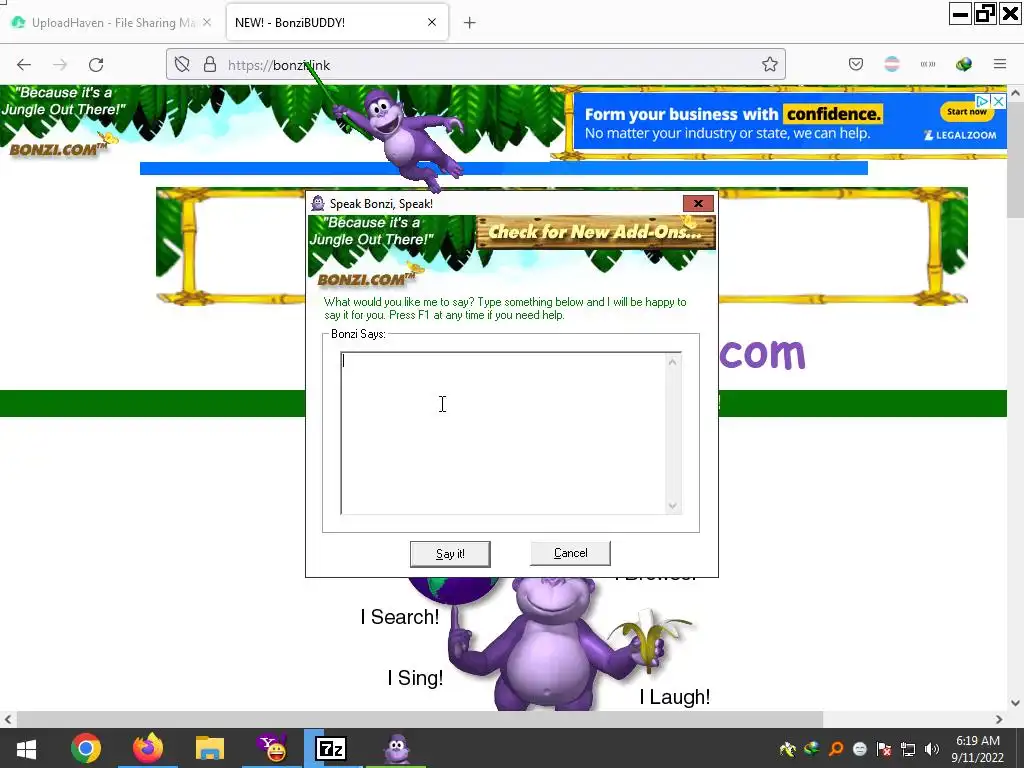The height and width of the screenshot is (768, 1024).
Task: Open Yahoo Messenger taskbar icon
Action: (272, 748)
